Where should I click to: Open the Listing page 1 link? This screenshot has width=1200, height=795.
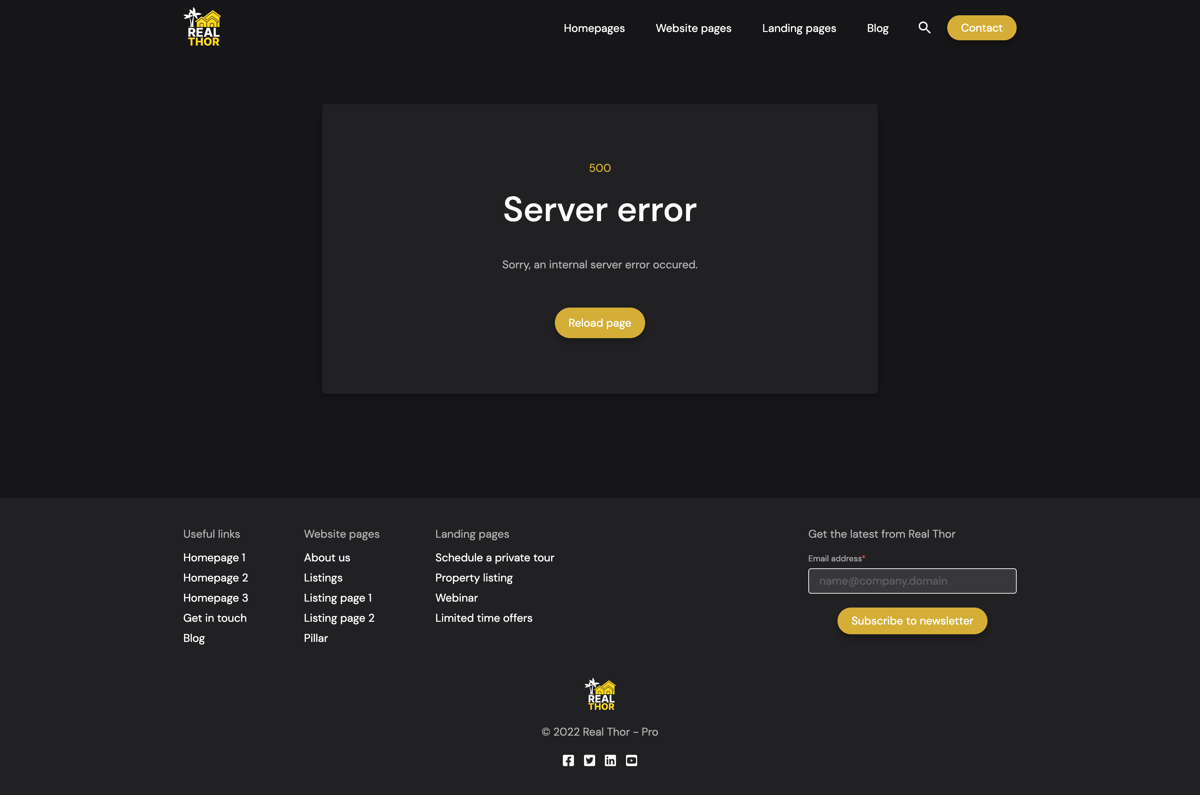pyautogui.click(x=337, y=598)
